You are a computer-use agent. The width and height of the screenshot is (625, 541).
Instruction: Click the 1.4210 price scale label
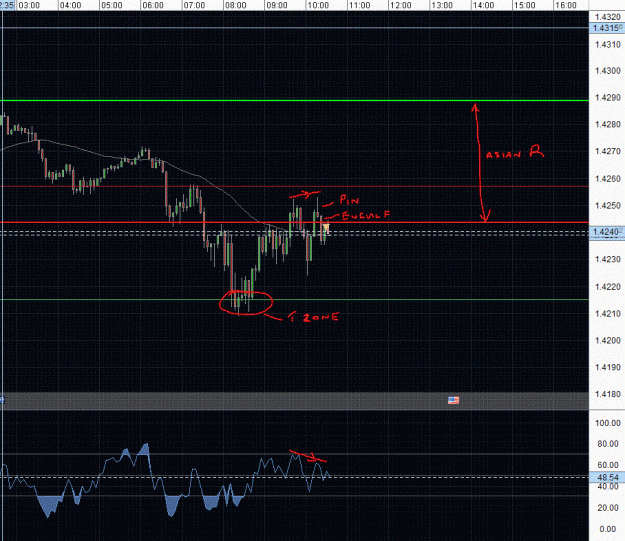608,314
